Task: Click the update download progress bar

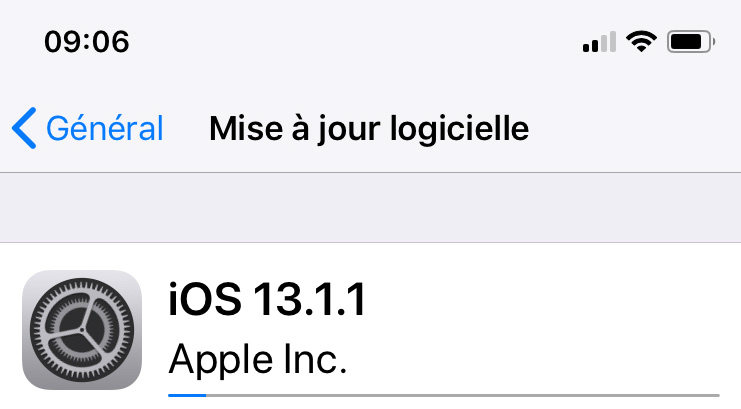Action: click(x=444, y=395)
